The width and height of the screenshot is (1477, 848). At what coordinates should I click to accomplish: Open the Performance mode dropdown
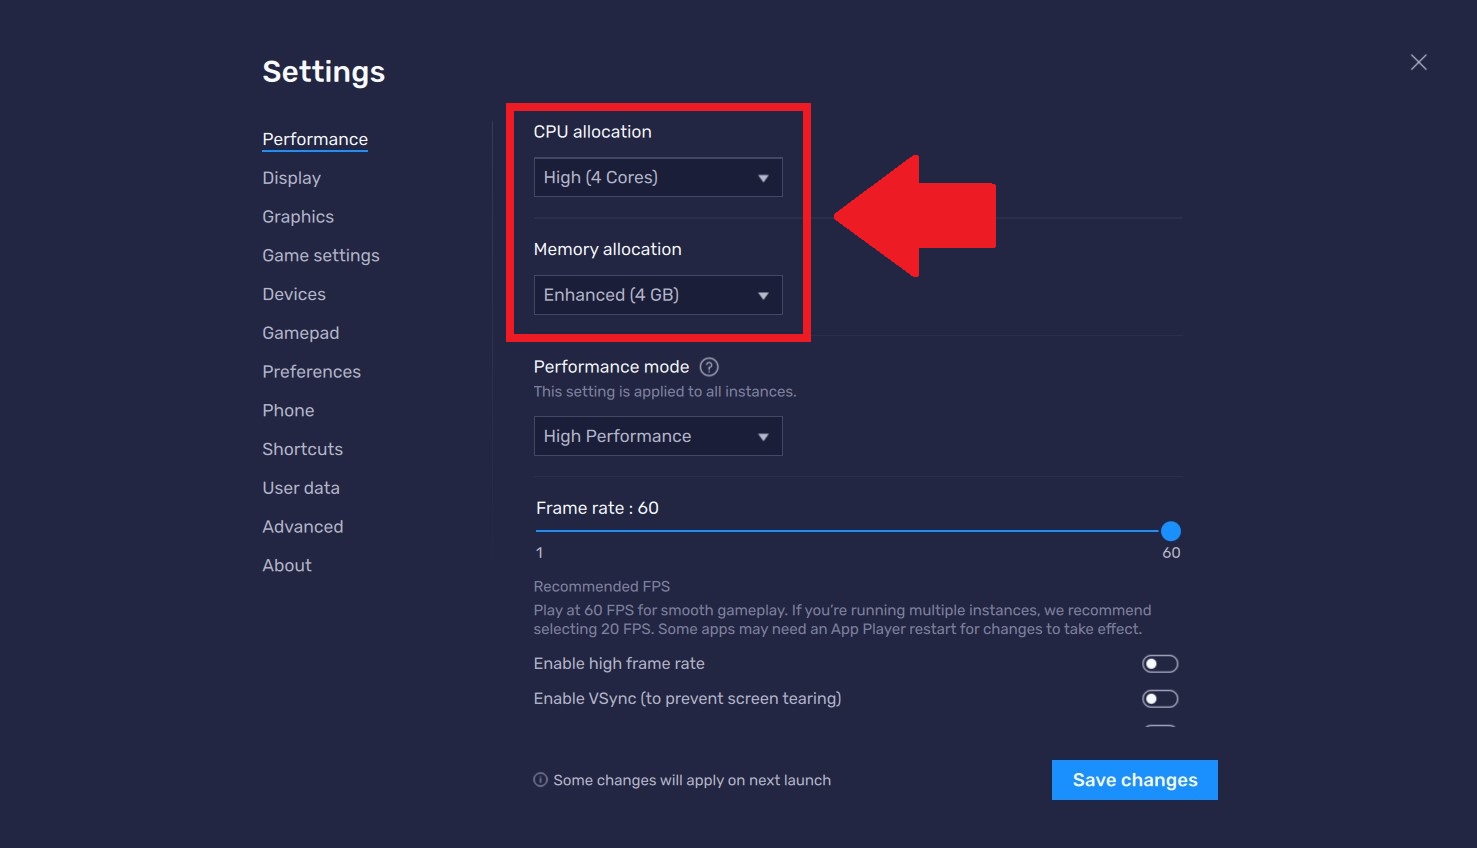[657, 436]
